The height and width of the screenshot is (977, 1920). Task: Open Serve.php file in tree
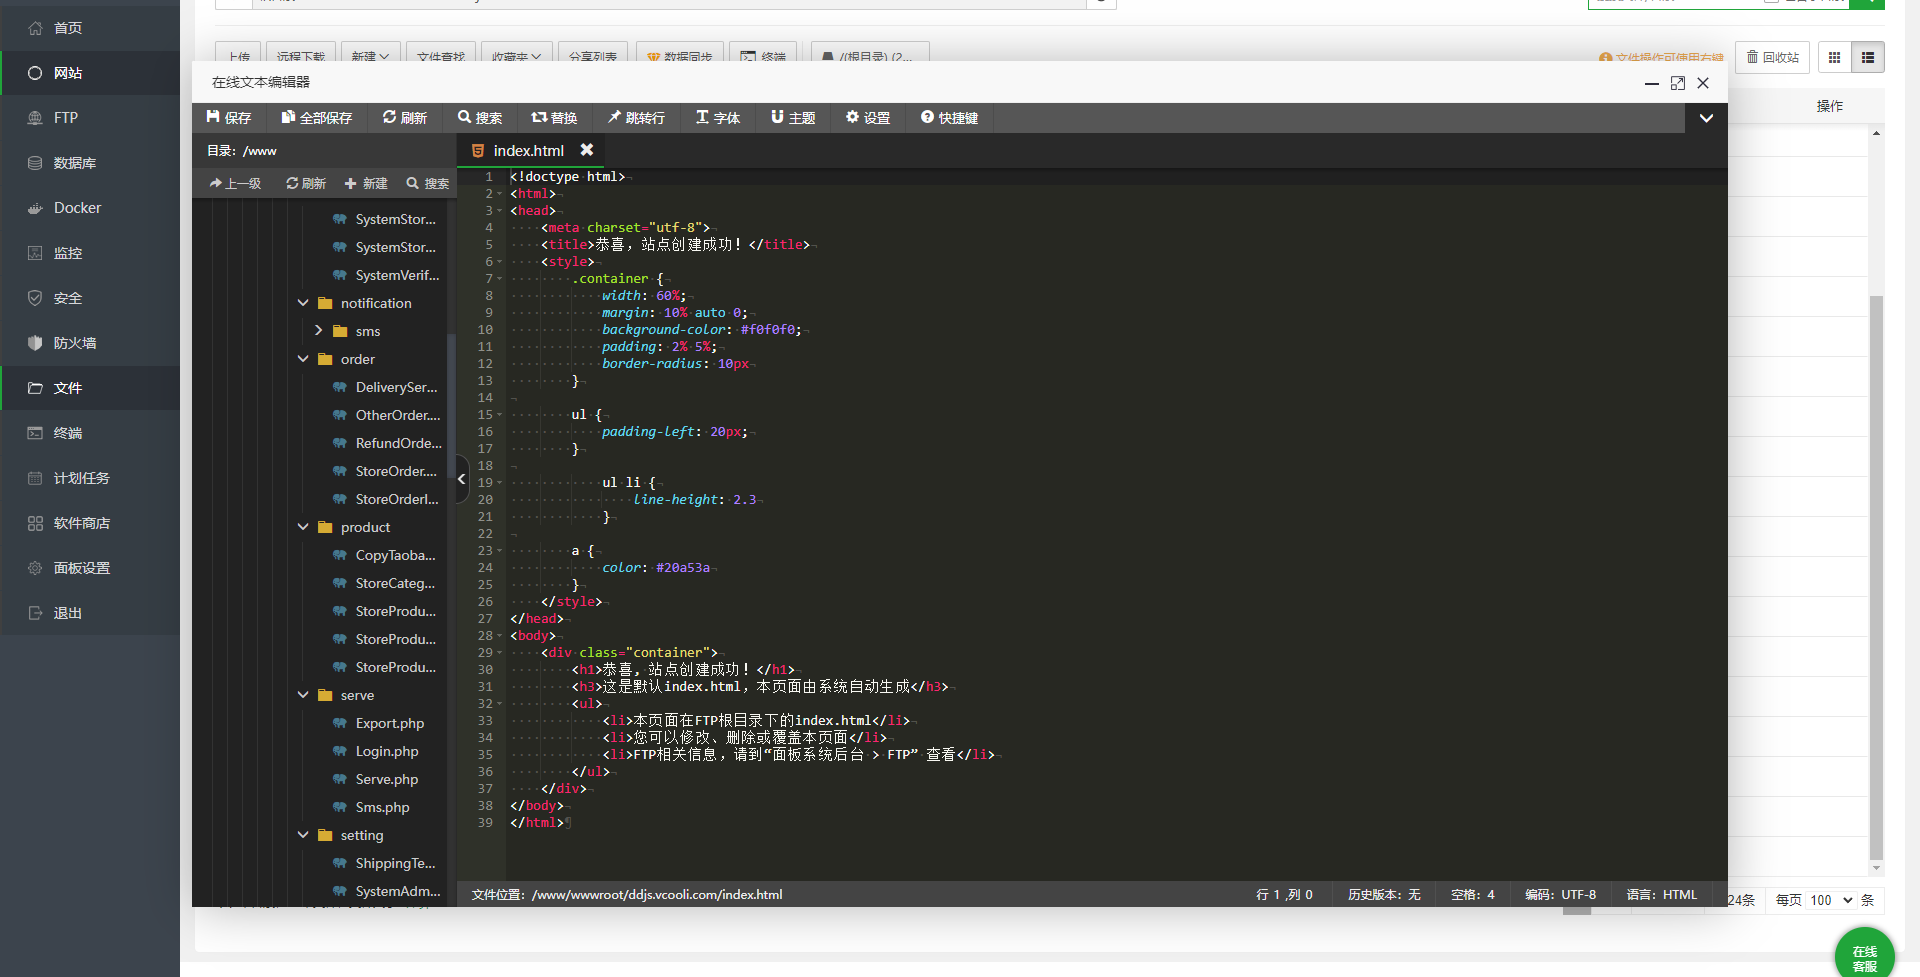click(387, 779)
